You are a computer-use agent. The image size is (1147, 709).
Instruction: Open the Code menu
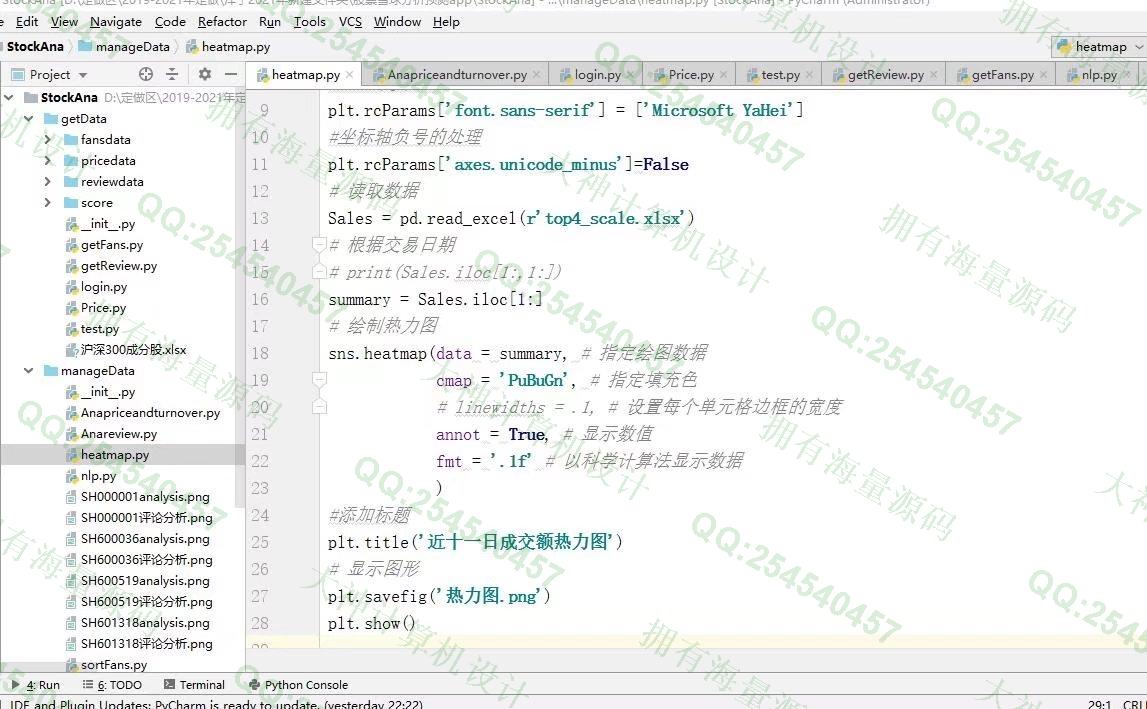(170, 22)
